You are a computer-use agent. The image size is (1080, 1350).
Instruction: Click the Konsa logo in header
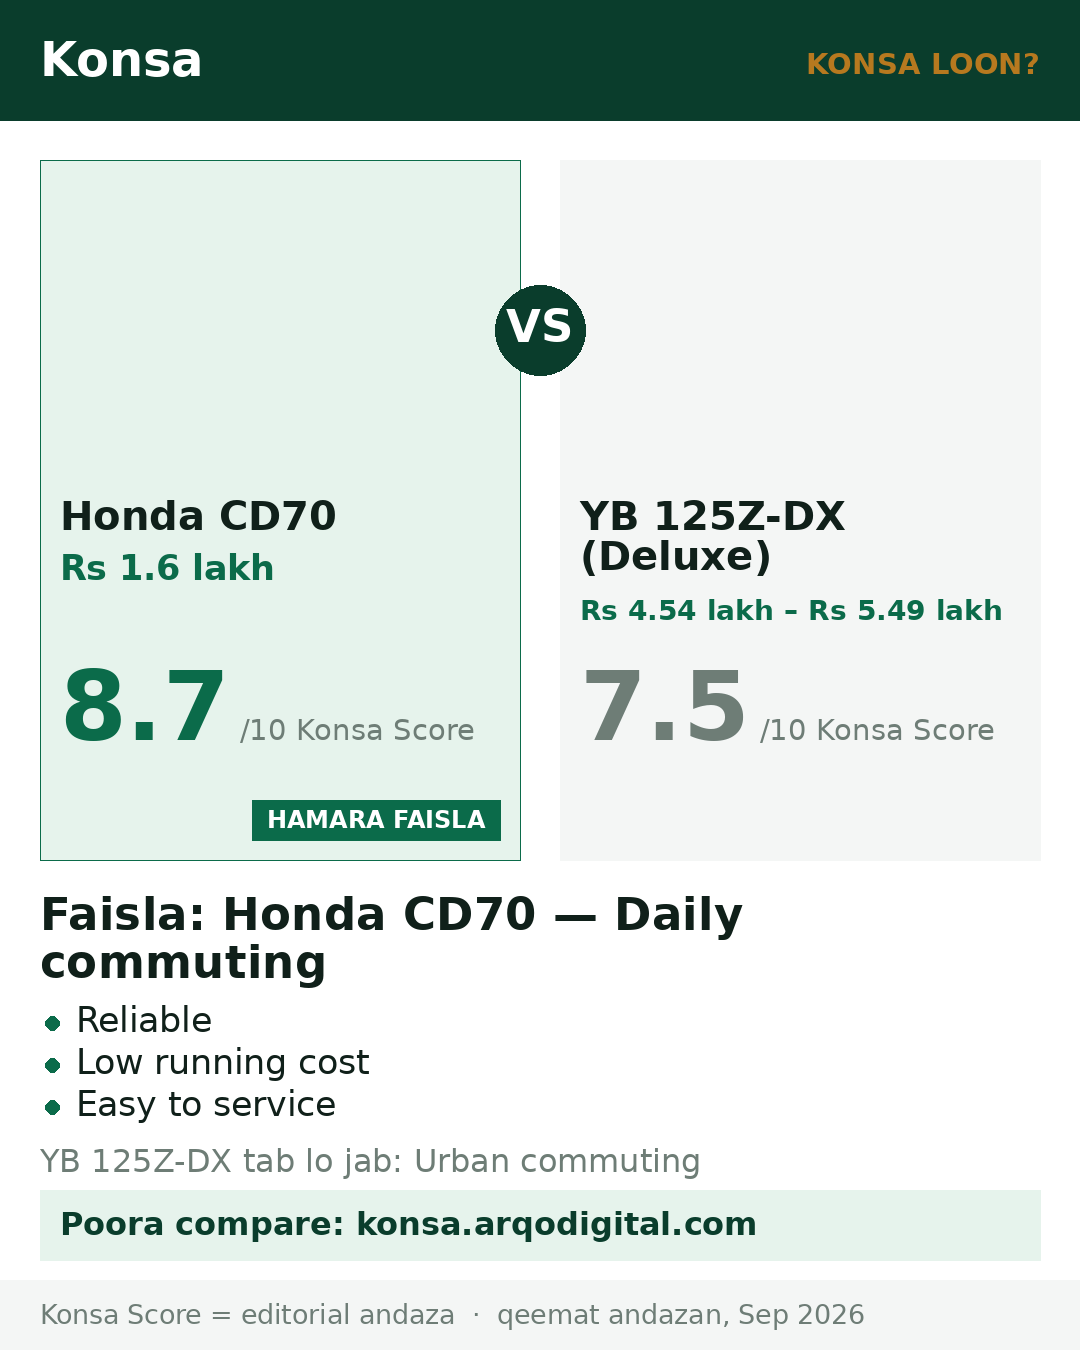[121, 60]
